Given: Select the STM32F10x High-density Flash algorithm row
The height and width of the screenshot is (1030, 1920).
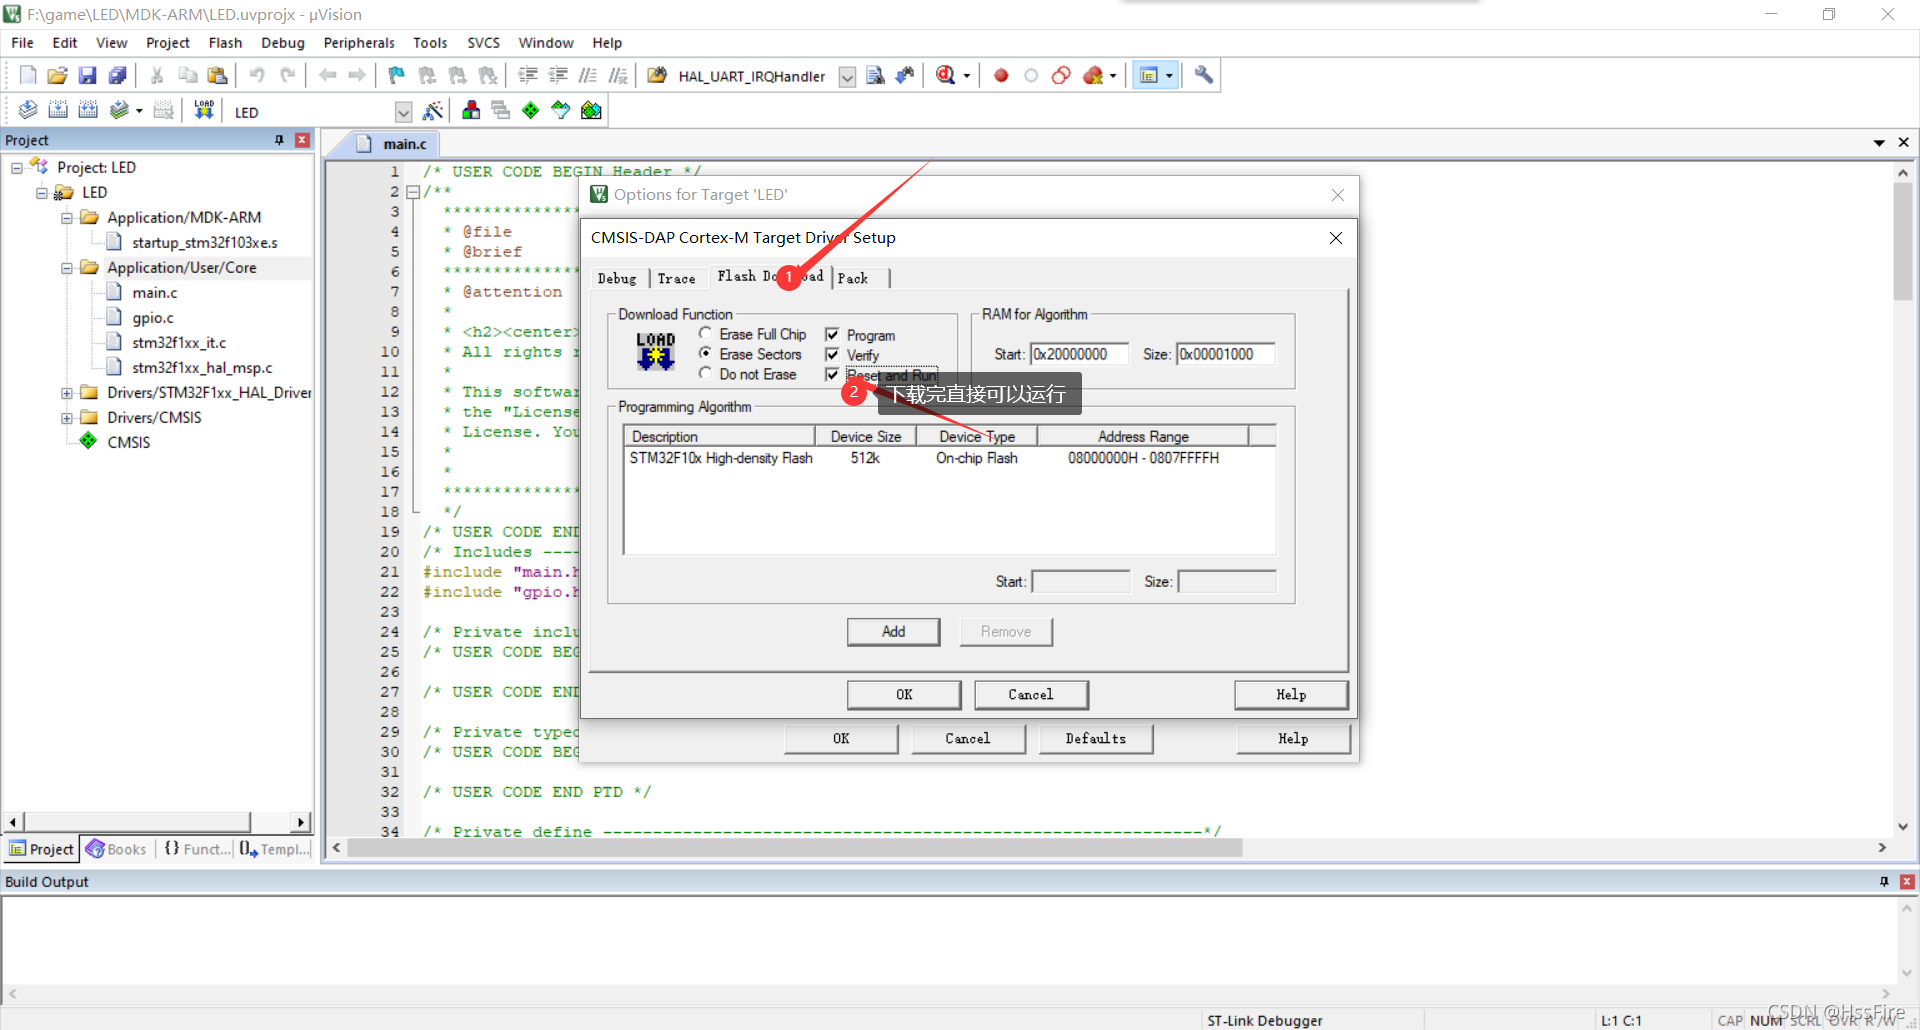Looking at the screenshot, I should 949,458.
